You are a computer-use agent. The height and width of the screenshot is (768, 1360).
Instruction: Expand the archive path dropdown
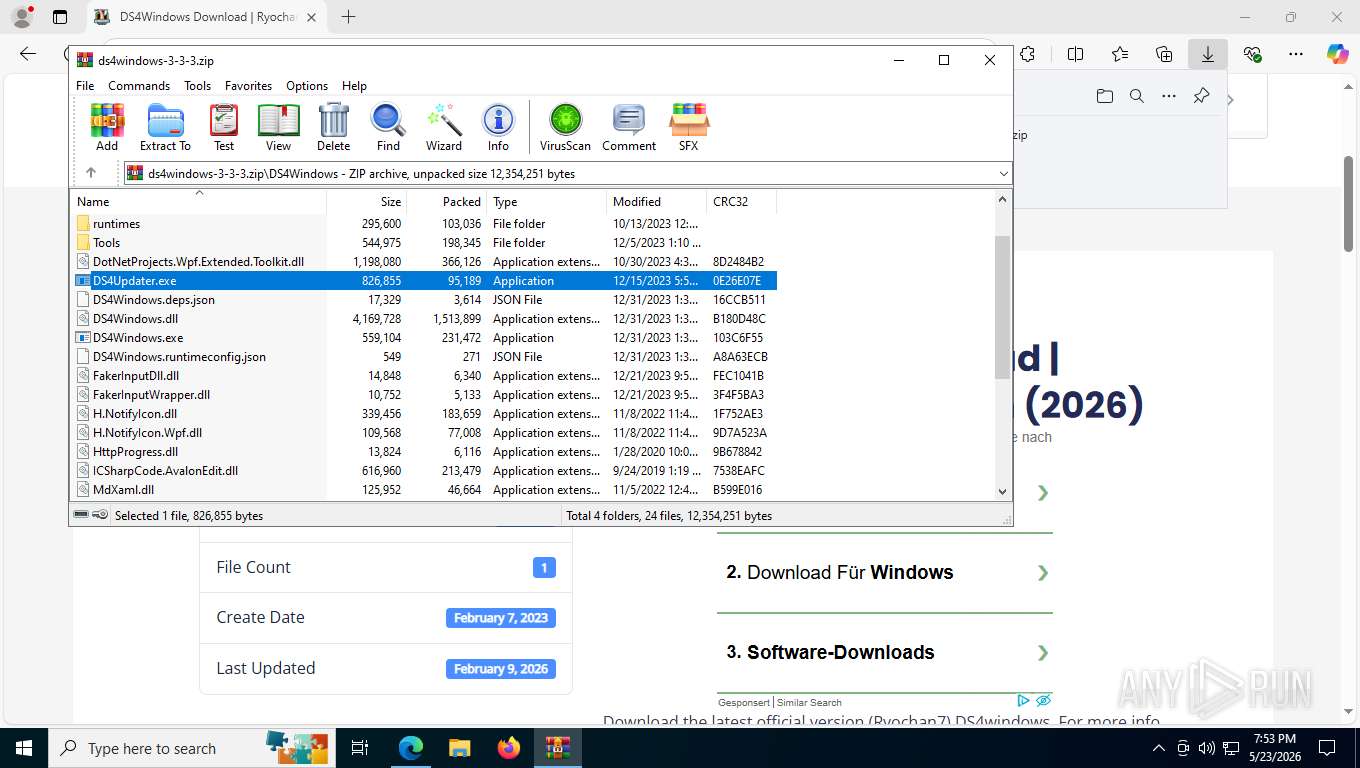(x=1003, y=174)
